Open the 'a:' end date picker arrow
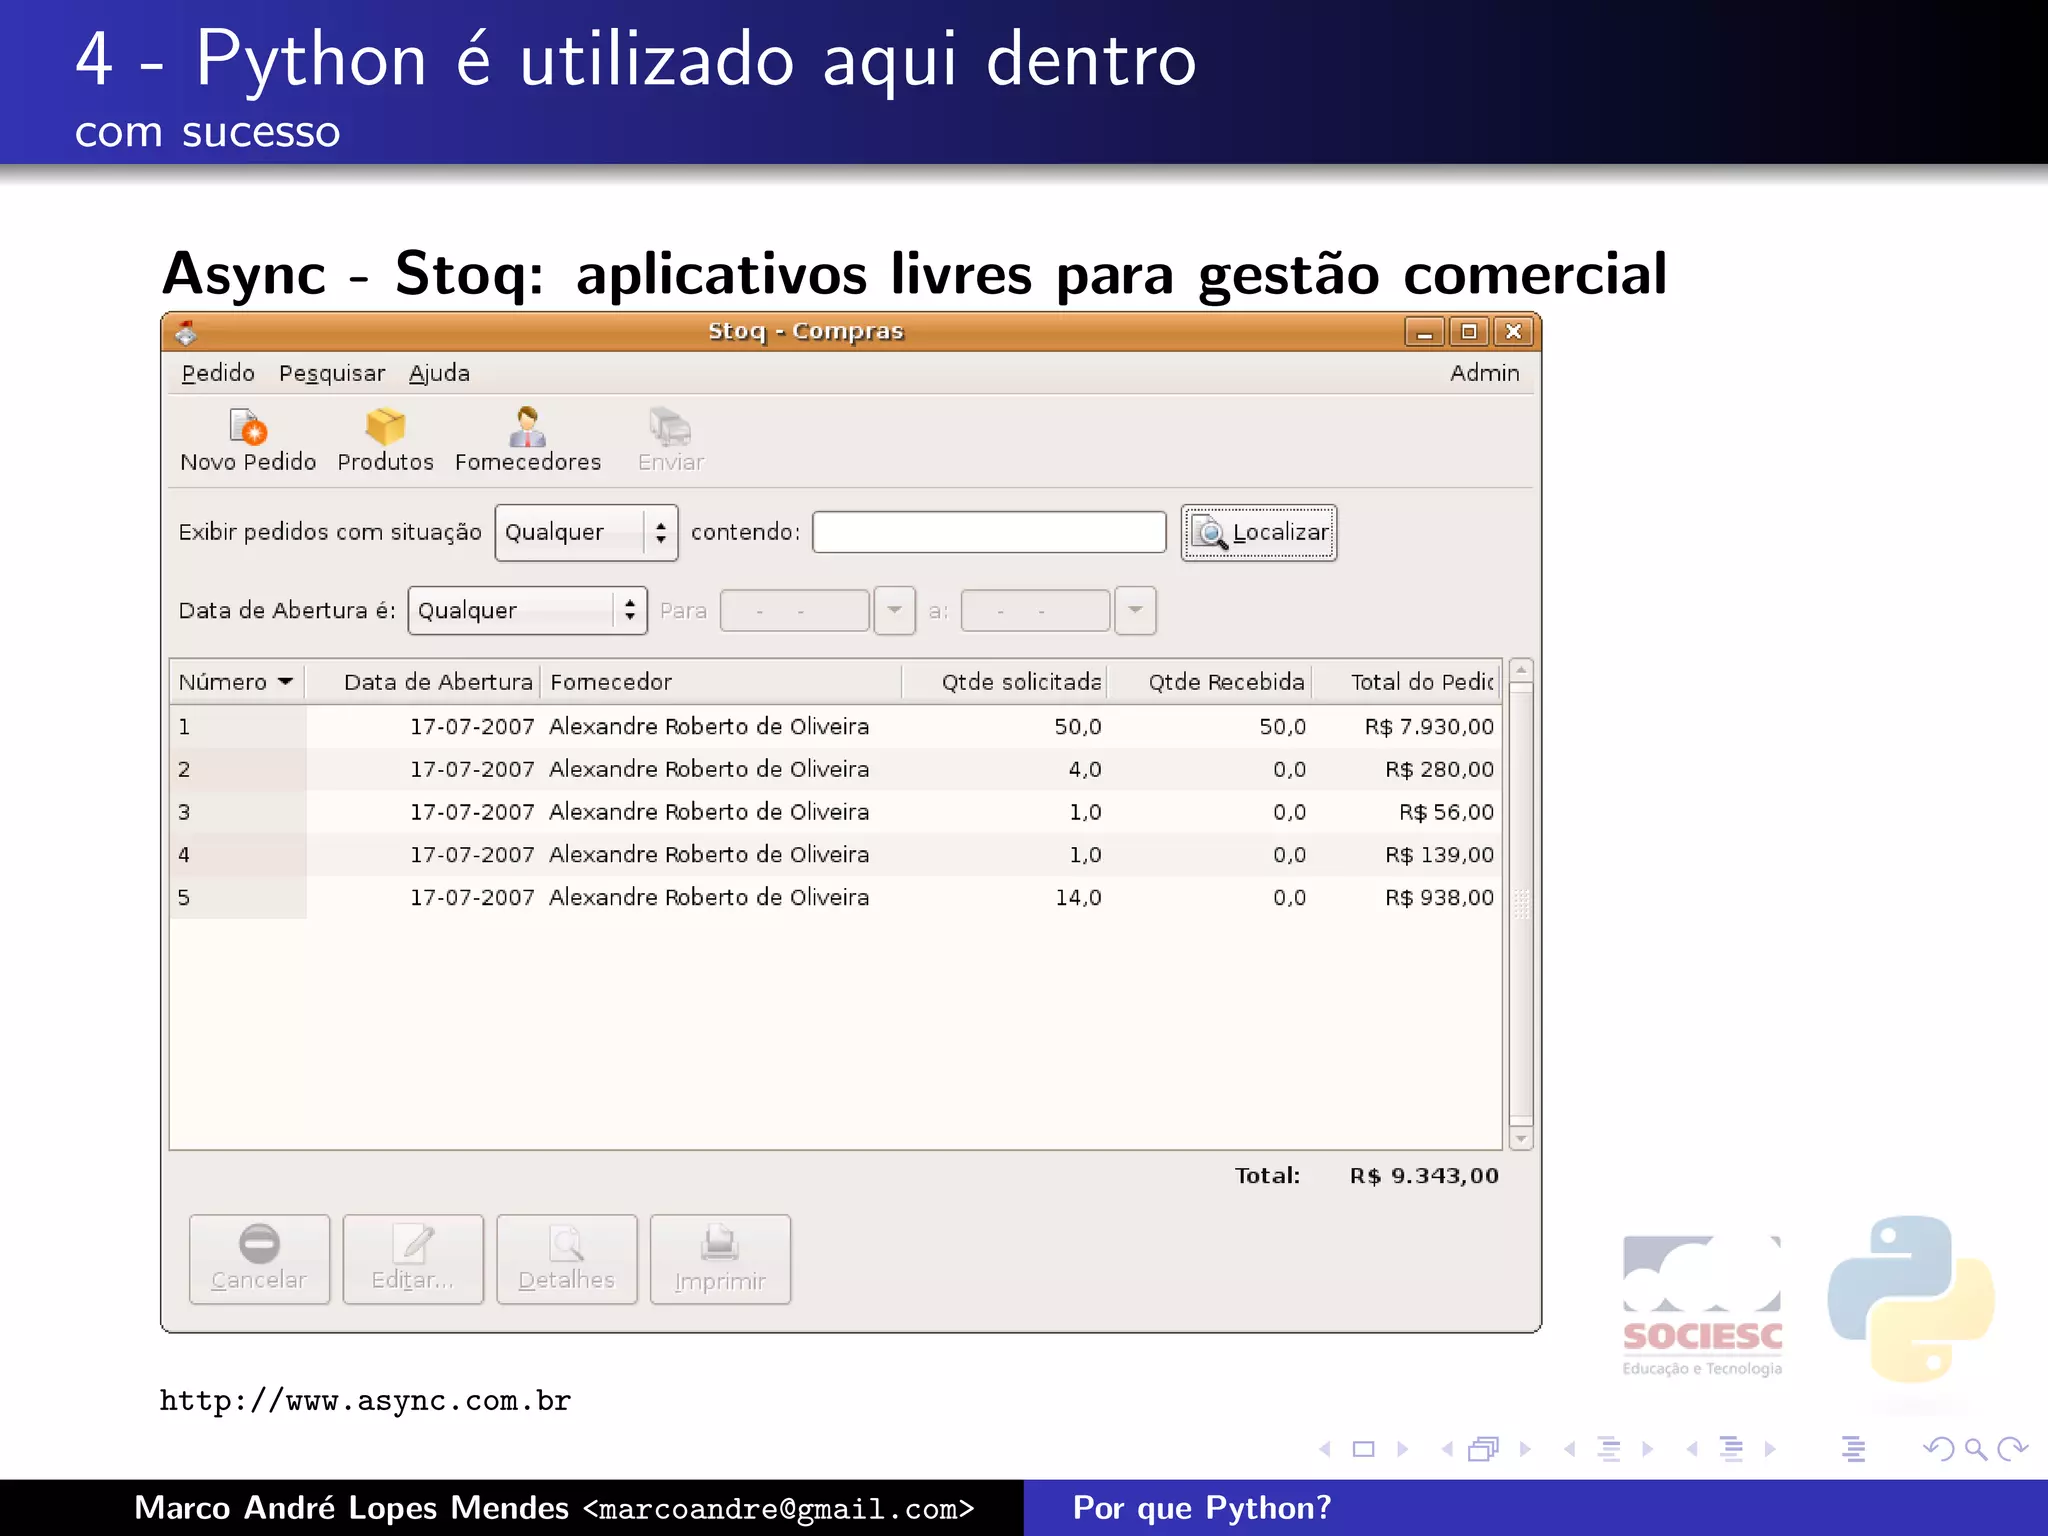The height and width of the screenshot is (1536, 2048). tap(1135, 611)
